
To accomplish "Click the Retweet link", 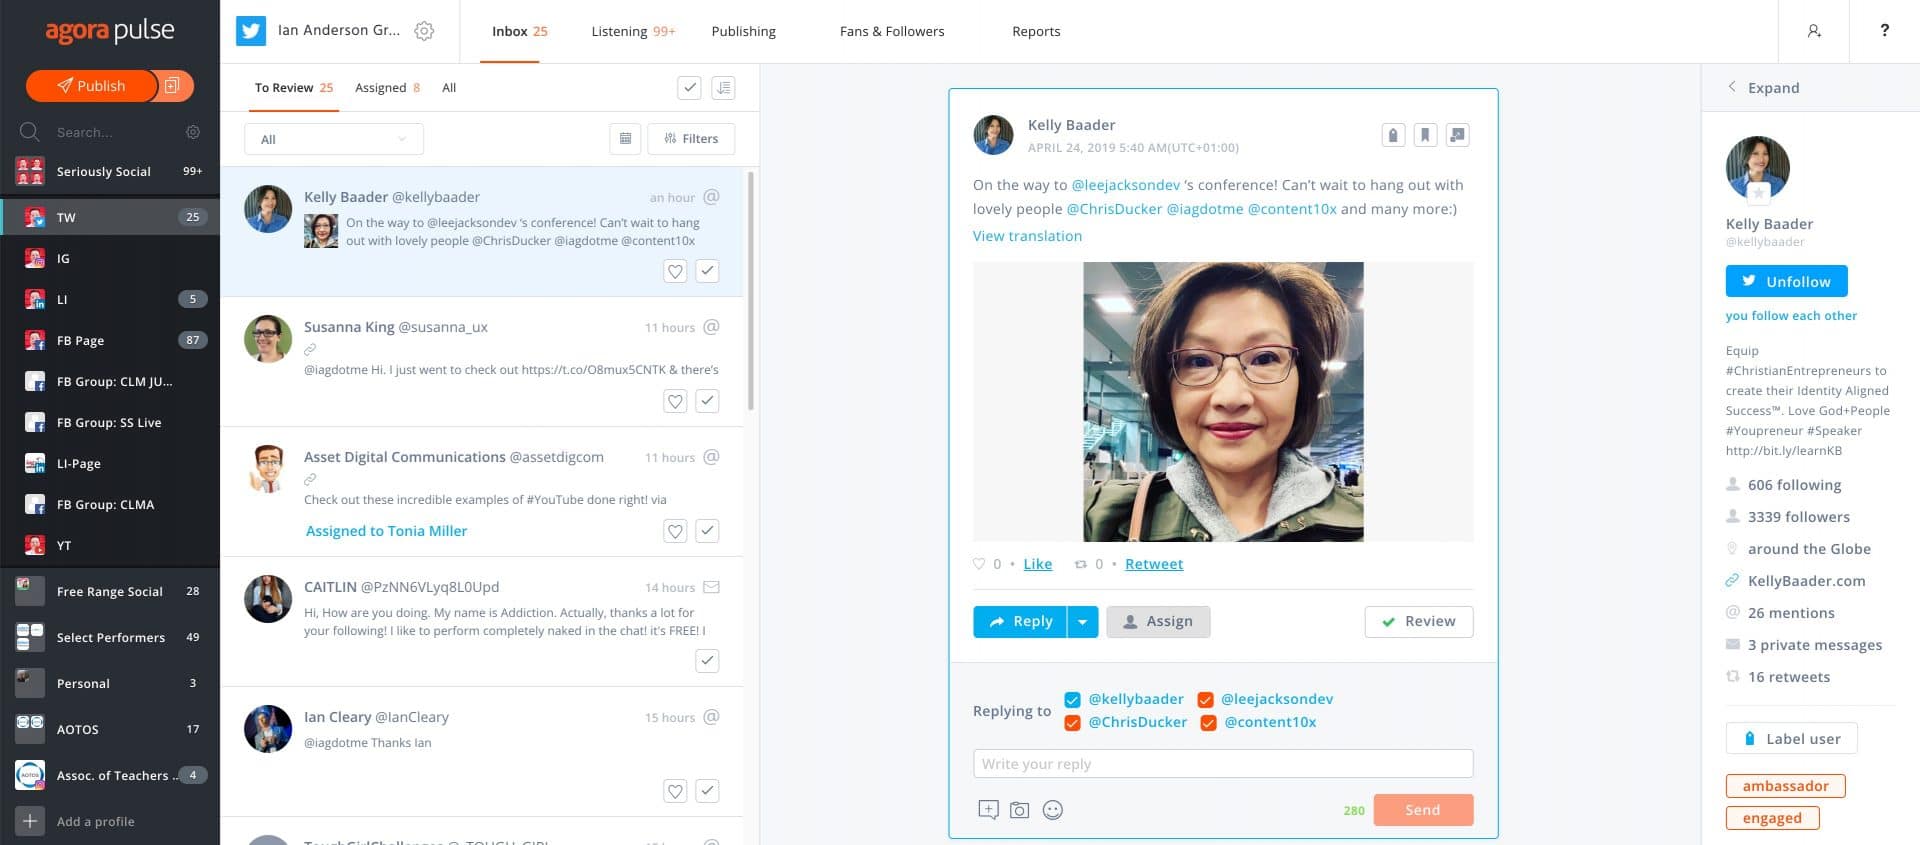I will [x=1153, y=565].
